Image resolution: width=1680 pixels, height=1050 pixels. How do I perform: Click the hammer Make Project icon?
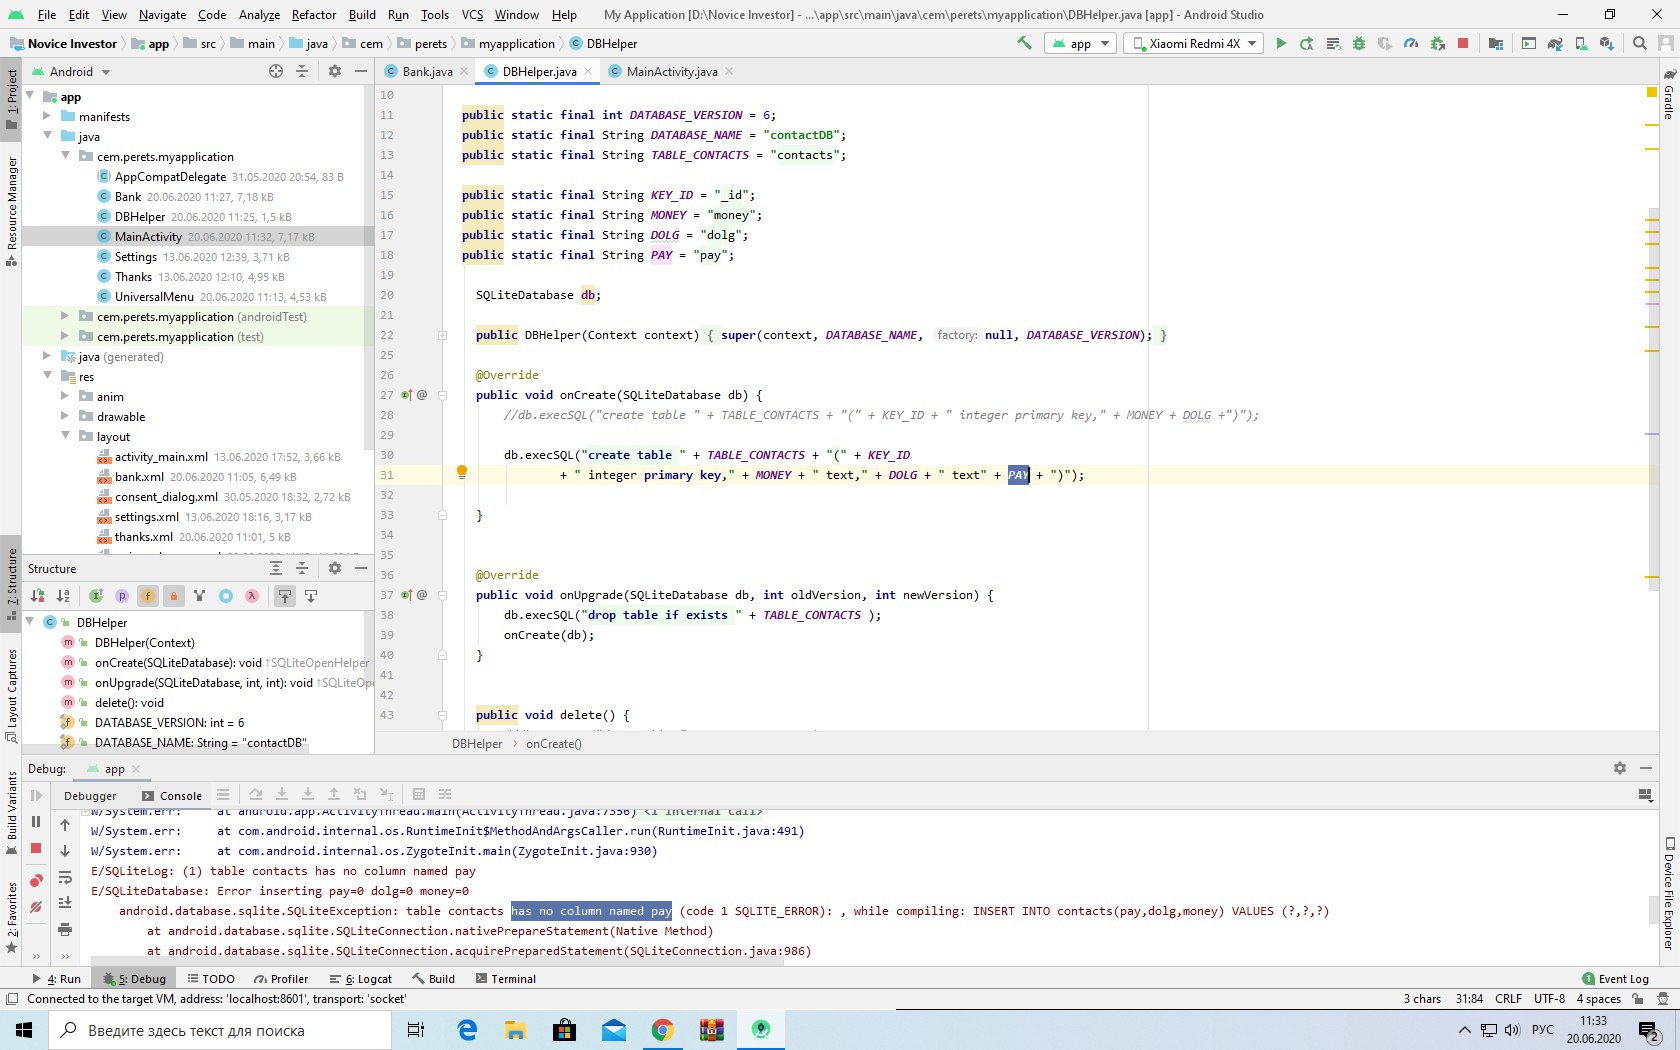pyautogui.click(x=1024, y=44)
